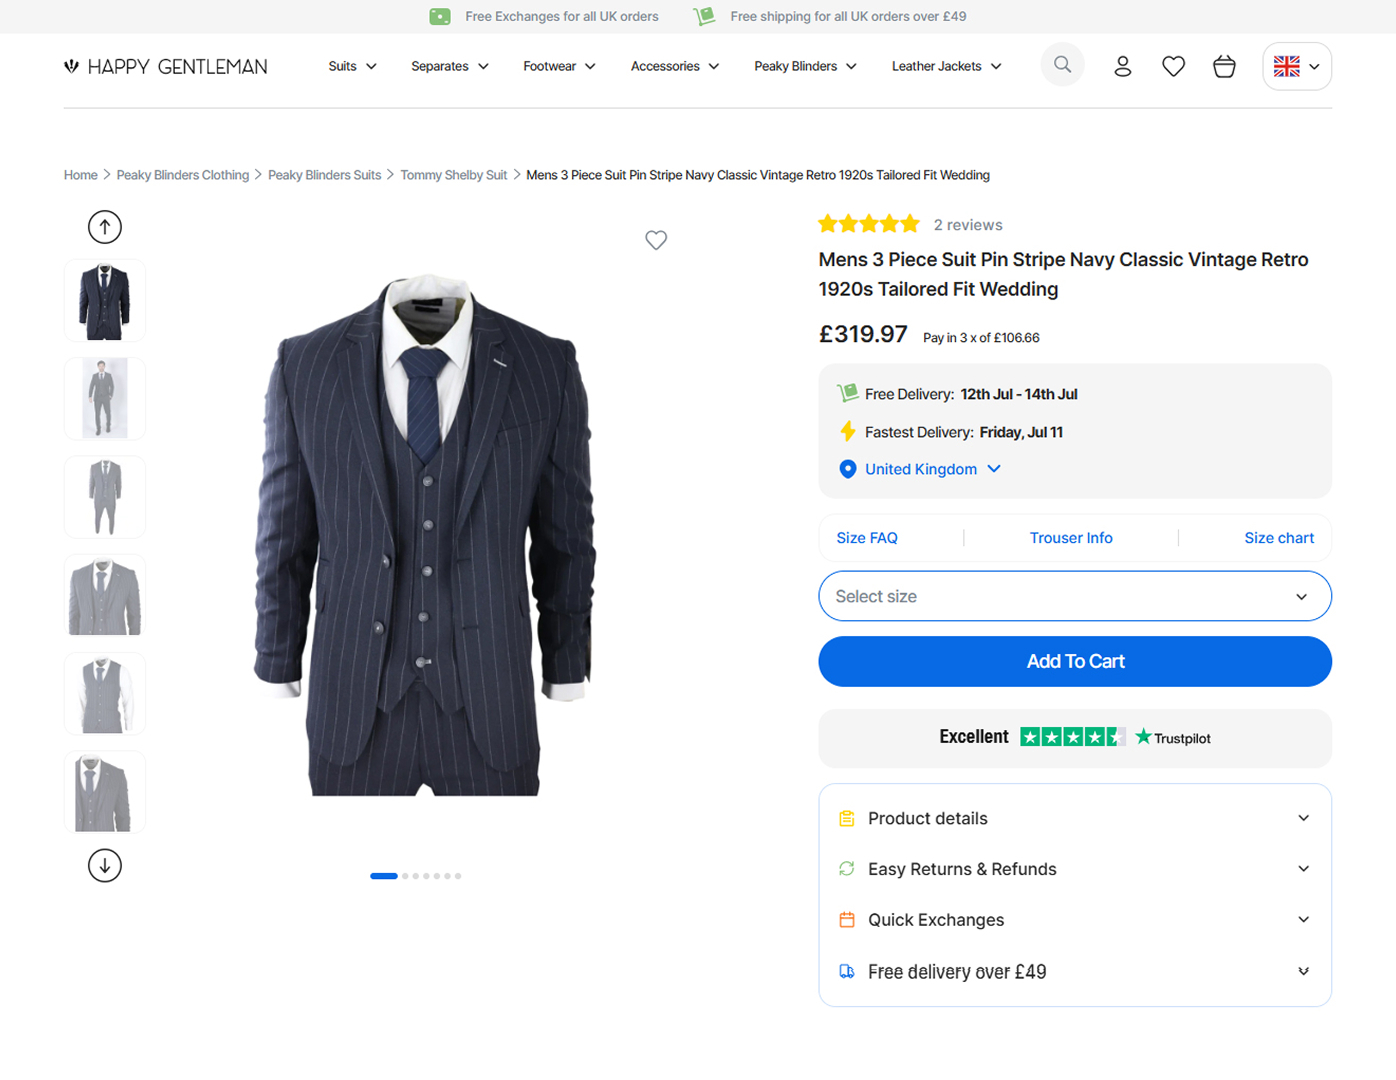This screenshot has height=1080, width=1396.
Task: Click the up arrow above thumbnails
Action: point(105,227)
